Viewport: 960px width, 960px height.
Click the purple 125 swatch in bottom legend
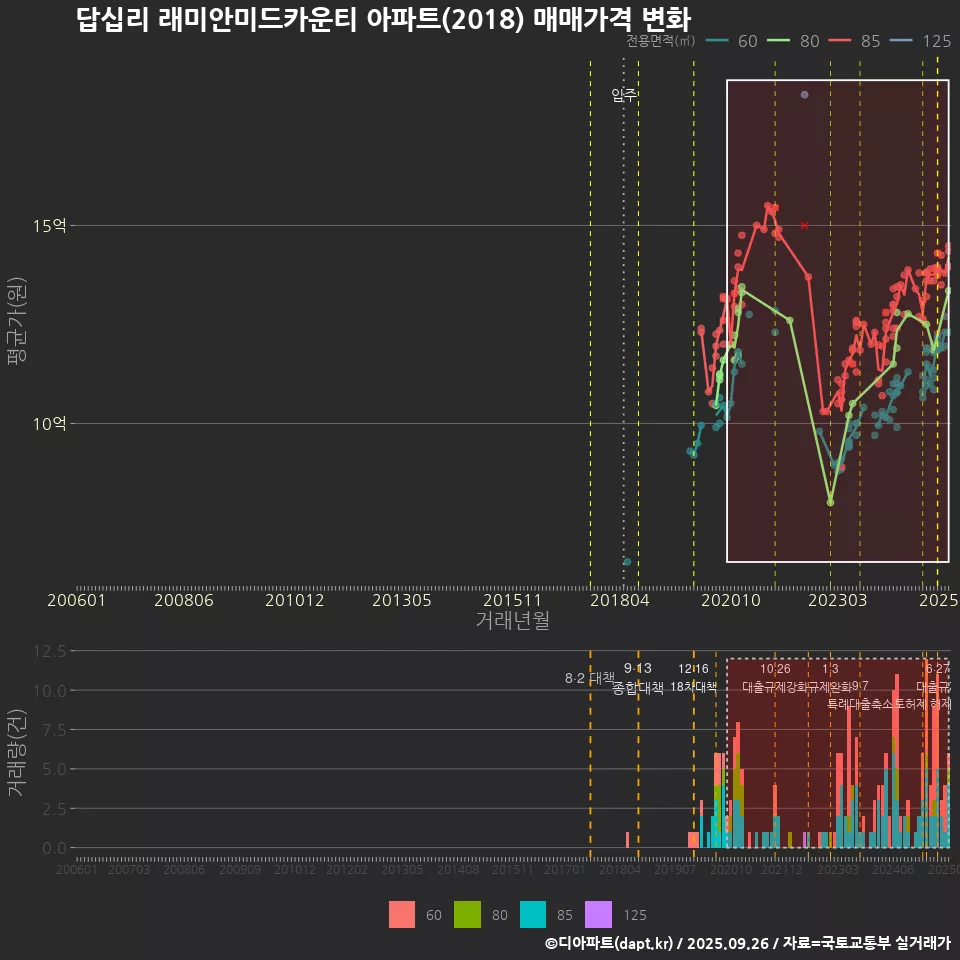click(598, 914)
